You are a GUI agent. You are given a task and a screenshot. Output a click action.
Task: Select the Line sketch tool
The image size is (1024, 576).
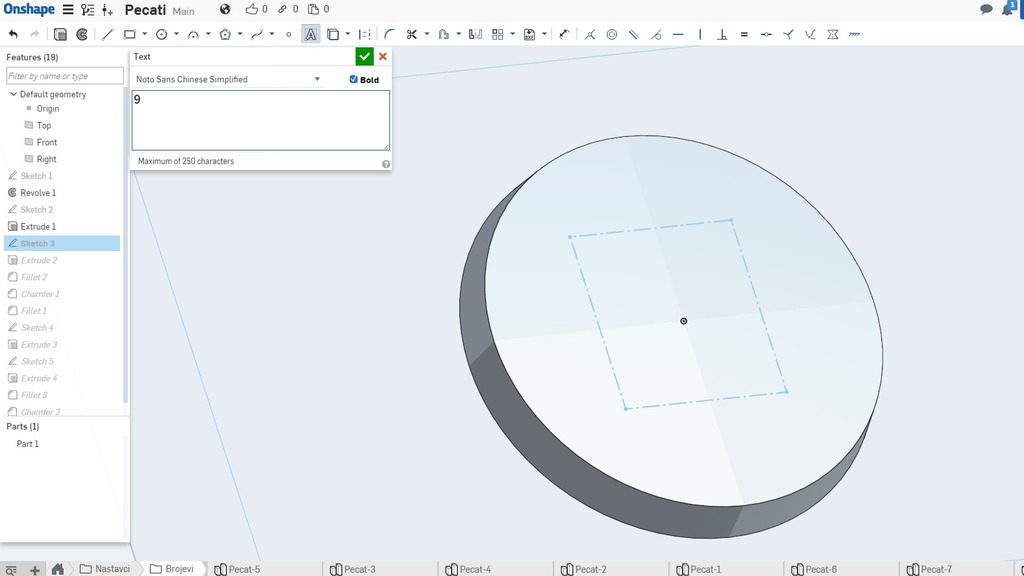point(108,34)
